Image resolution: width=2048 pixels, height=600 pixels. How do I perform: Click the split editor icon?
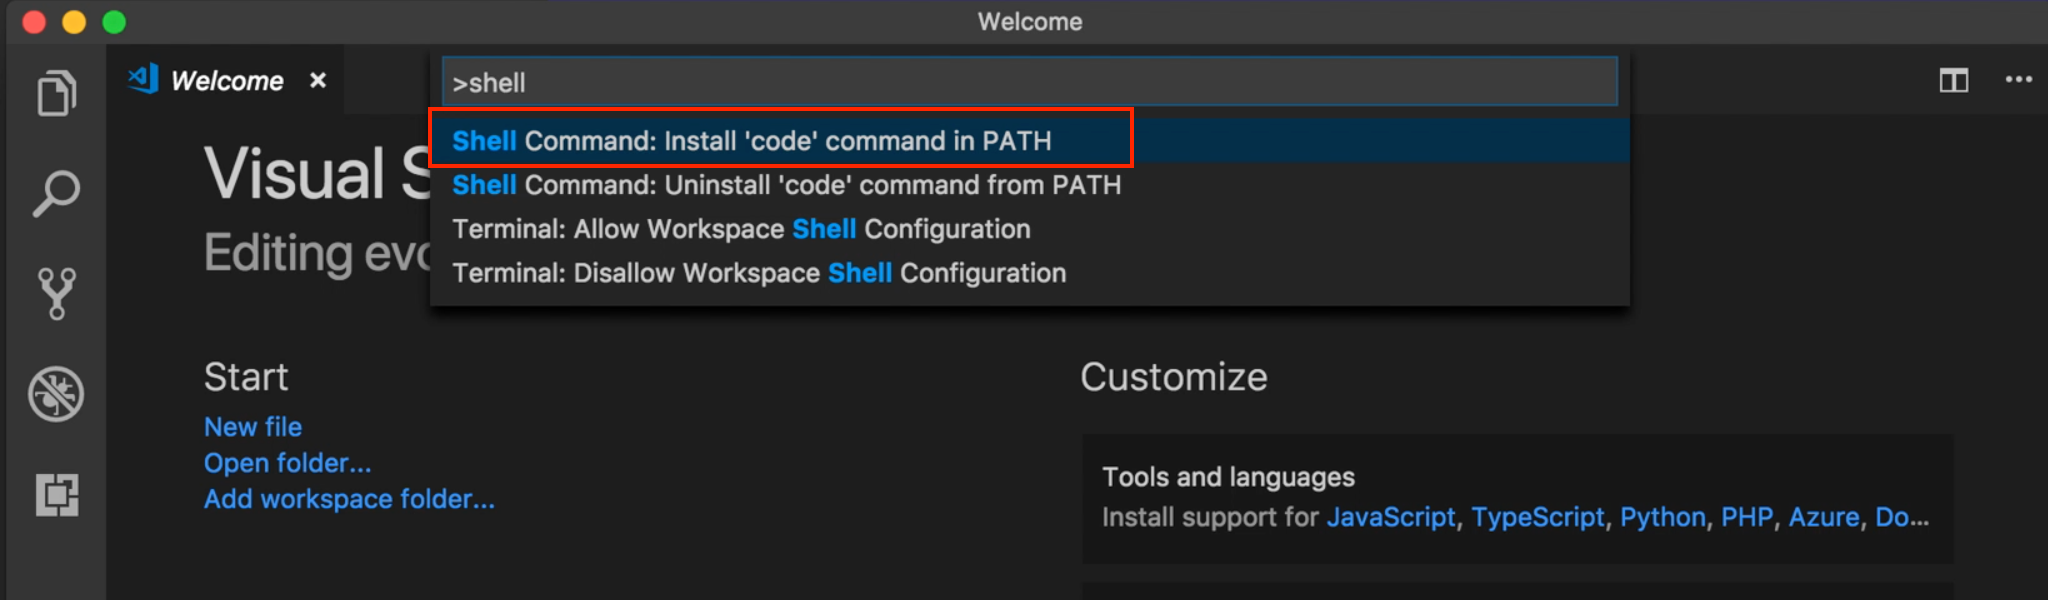(1953, 80)
